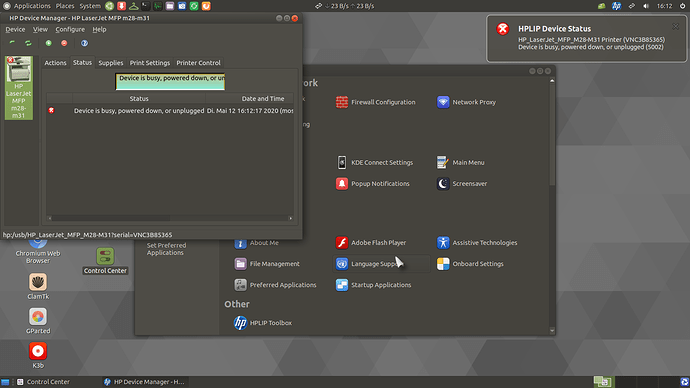Viewport: 690px width, 388px height.
Task: Open Assistive Technologies settings
Action: click(x=477, y=242)
